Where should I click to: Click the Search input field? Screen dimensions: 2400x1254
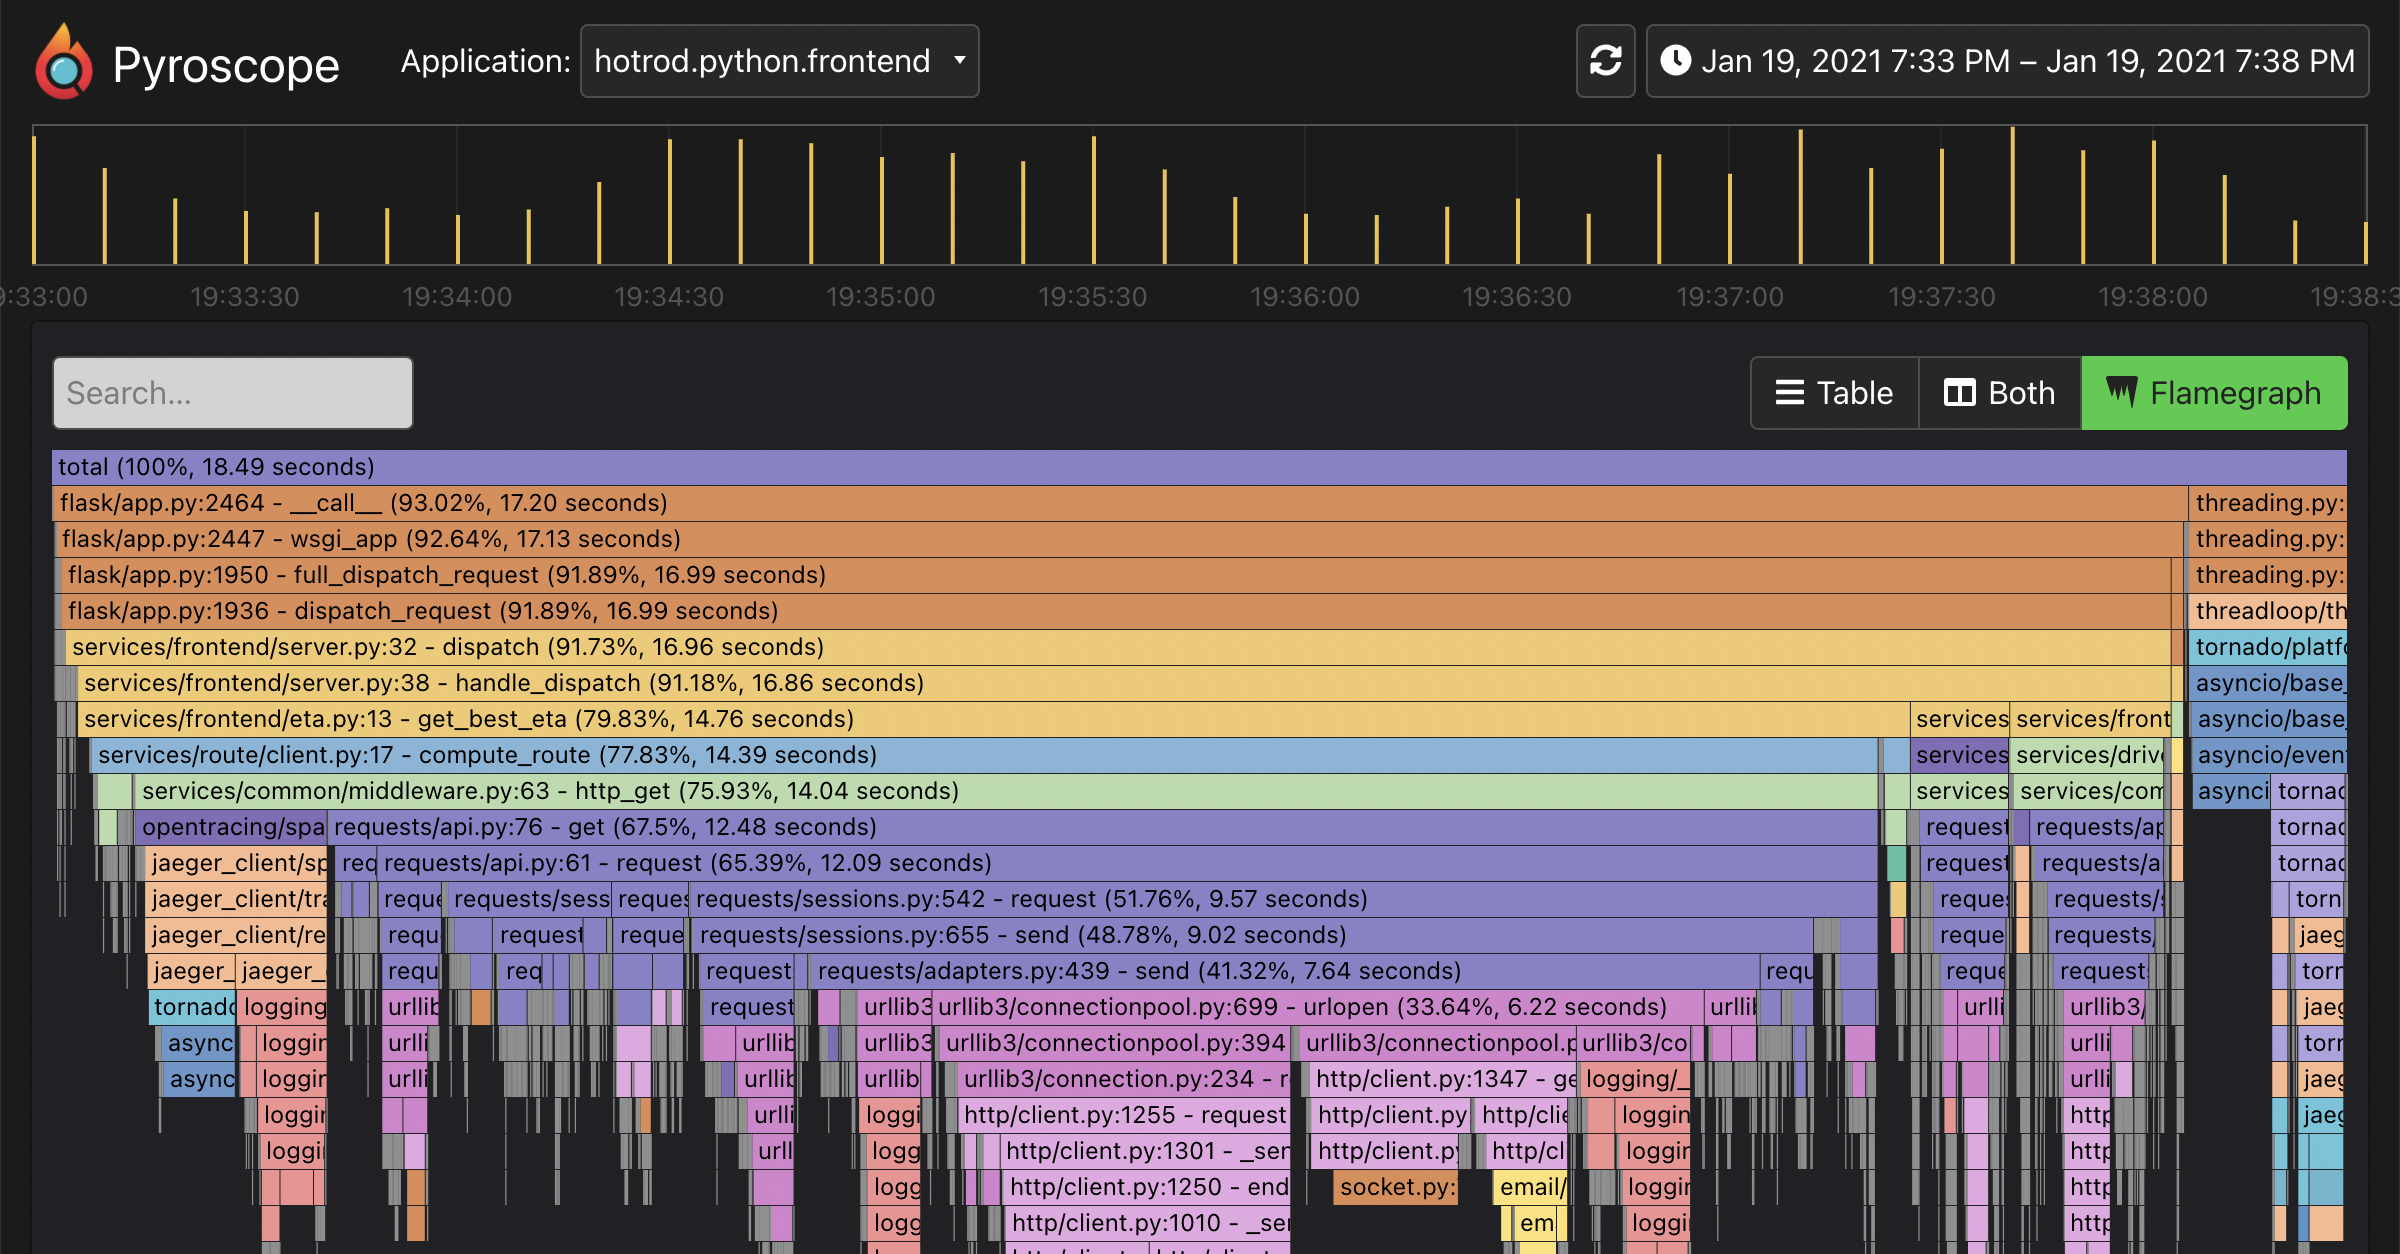click(235, 392)
